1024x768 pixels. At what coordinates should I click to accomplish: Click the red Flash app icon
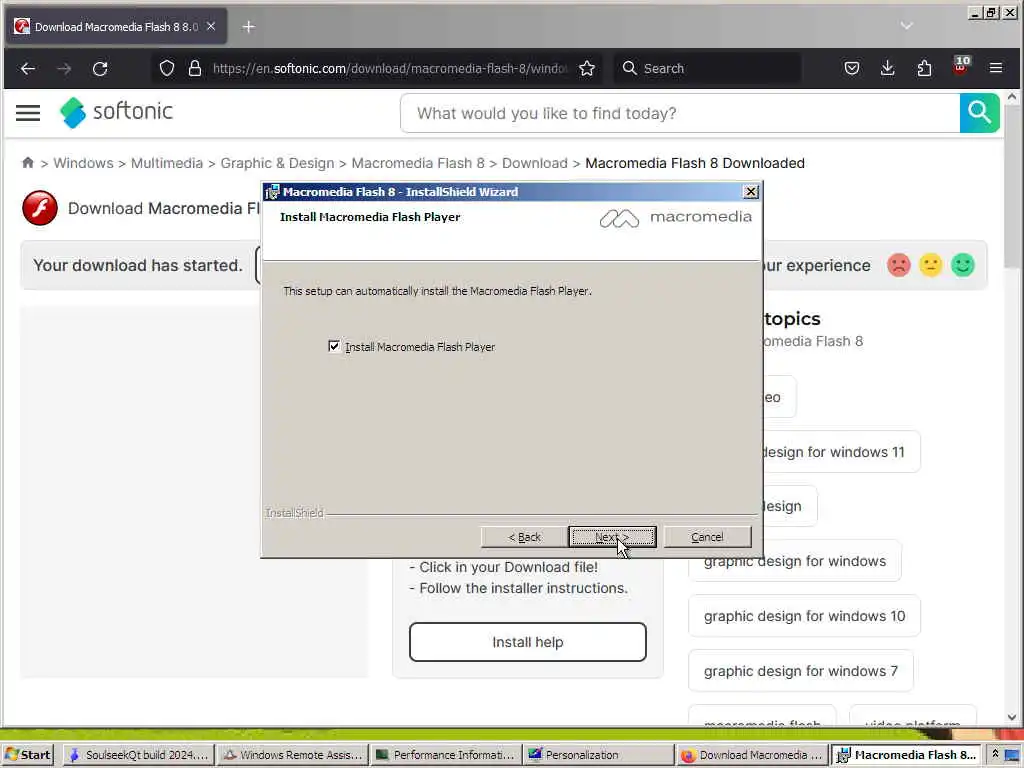(x=40, y=208)
